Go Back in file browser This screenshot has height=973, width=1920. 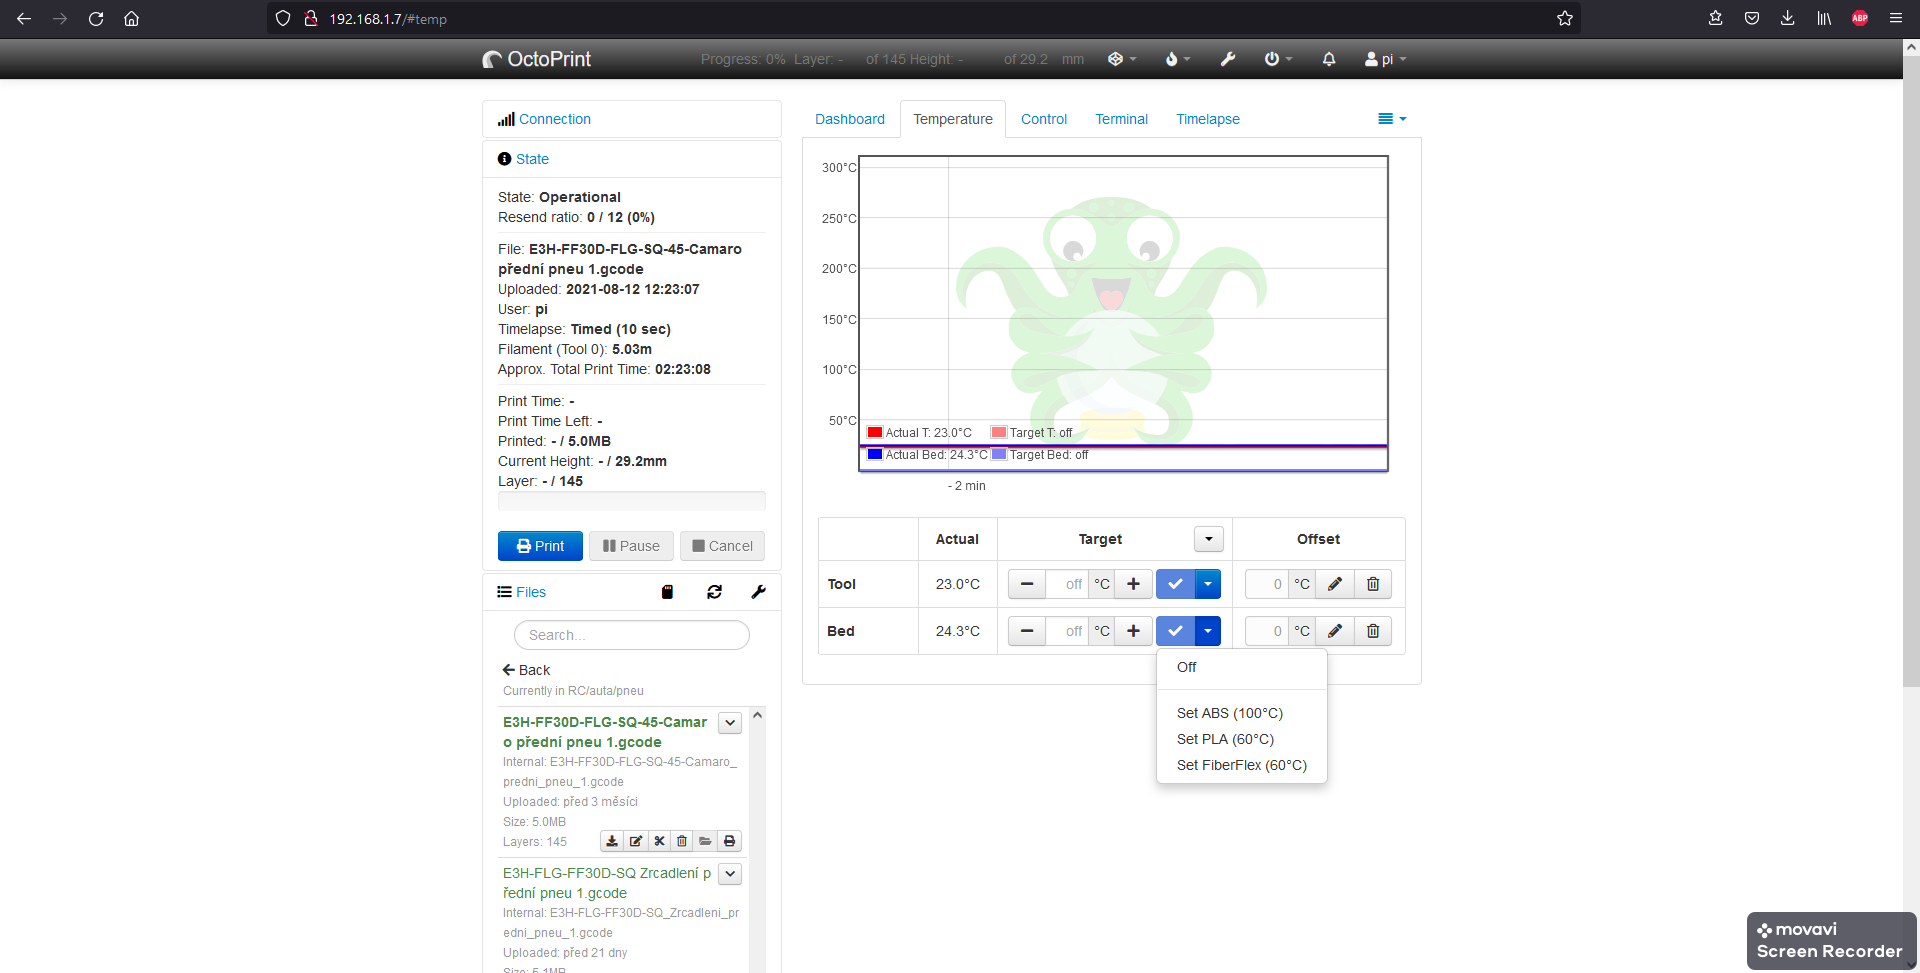pyautogui.click(x=526, y=670)
